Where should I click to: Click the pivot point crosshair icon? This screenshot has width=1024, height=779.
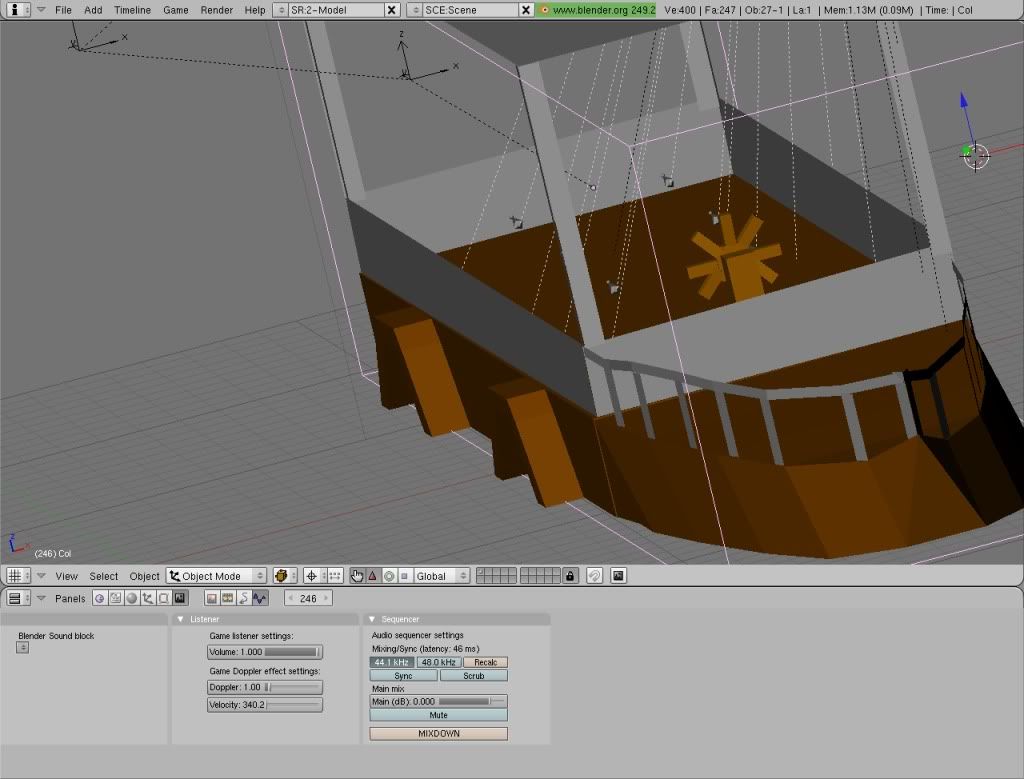tap(311, 576)
